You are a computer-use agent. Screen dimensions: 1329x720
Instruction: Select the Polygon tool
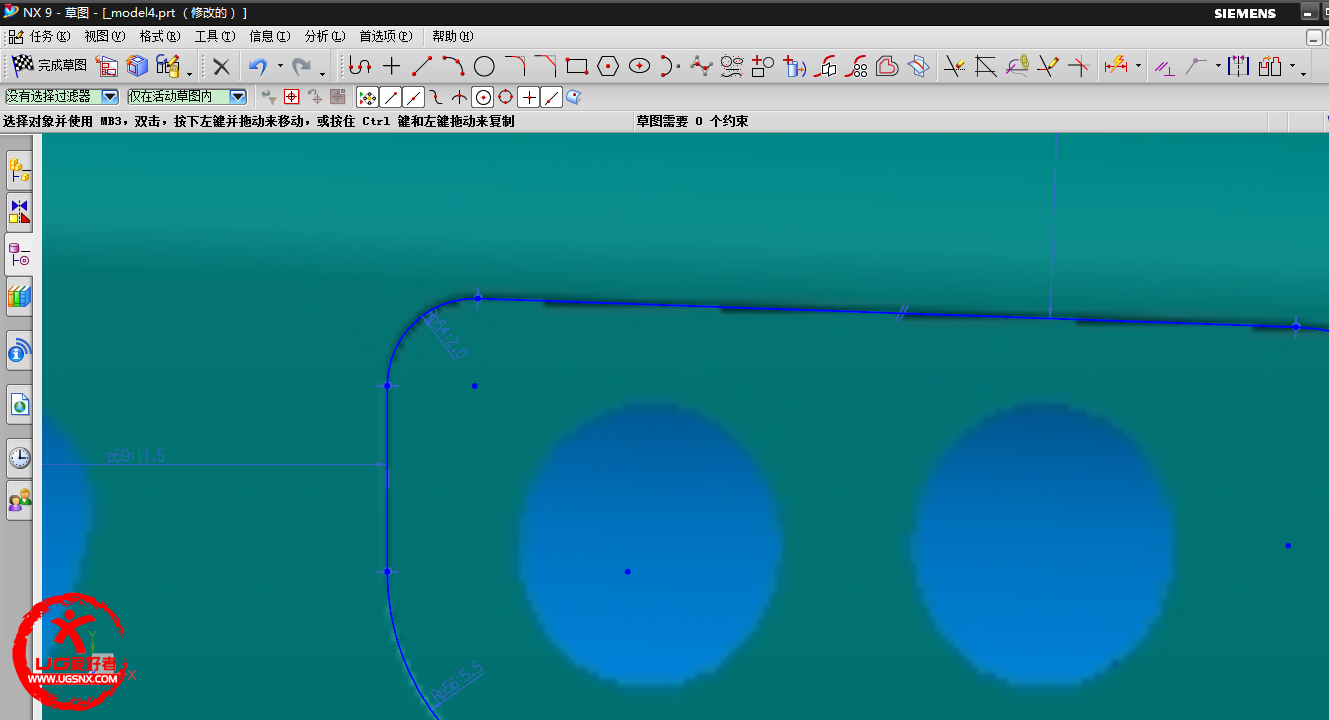(608, 67)
